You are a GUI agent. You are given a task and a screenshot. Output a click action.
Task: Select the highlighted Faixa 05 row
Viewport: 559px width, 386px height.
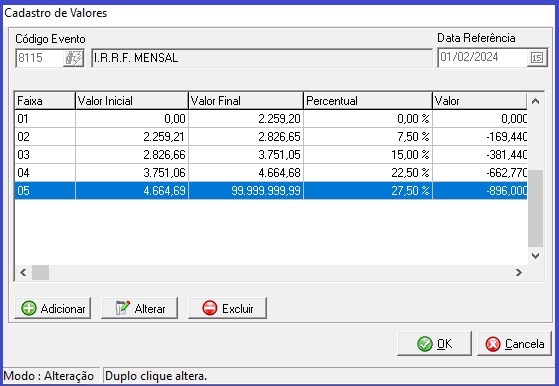click(271, 191)
